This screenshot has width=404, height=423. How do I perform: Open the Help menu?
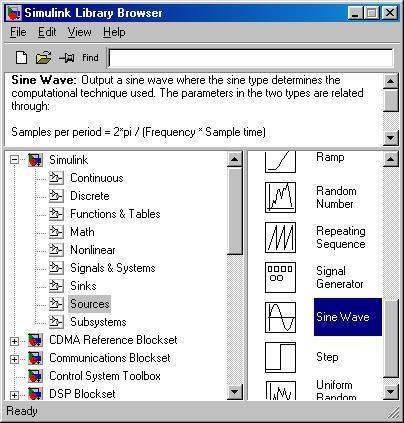click(x=114, y=32)
